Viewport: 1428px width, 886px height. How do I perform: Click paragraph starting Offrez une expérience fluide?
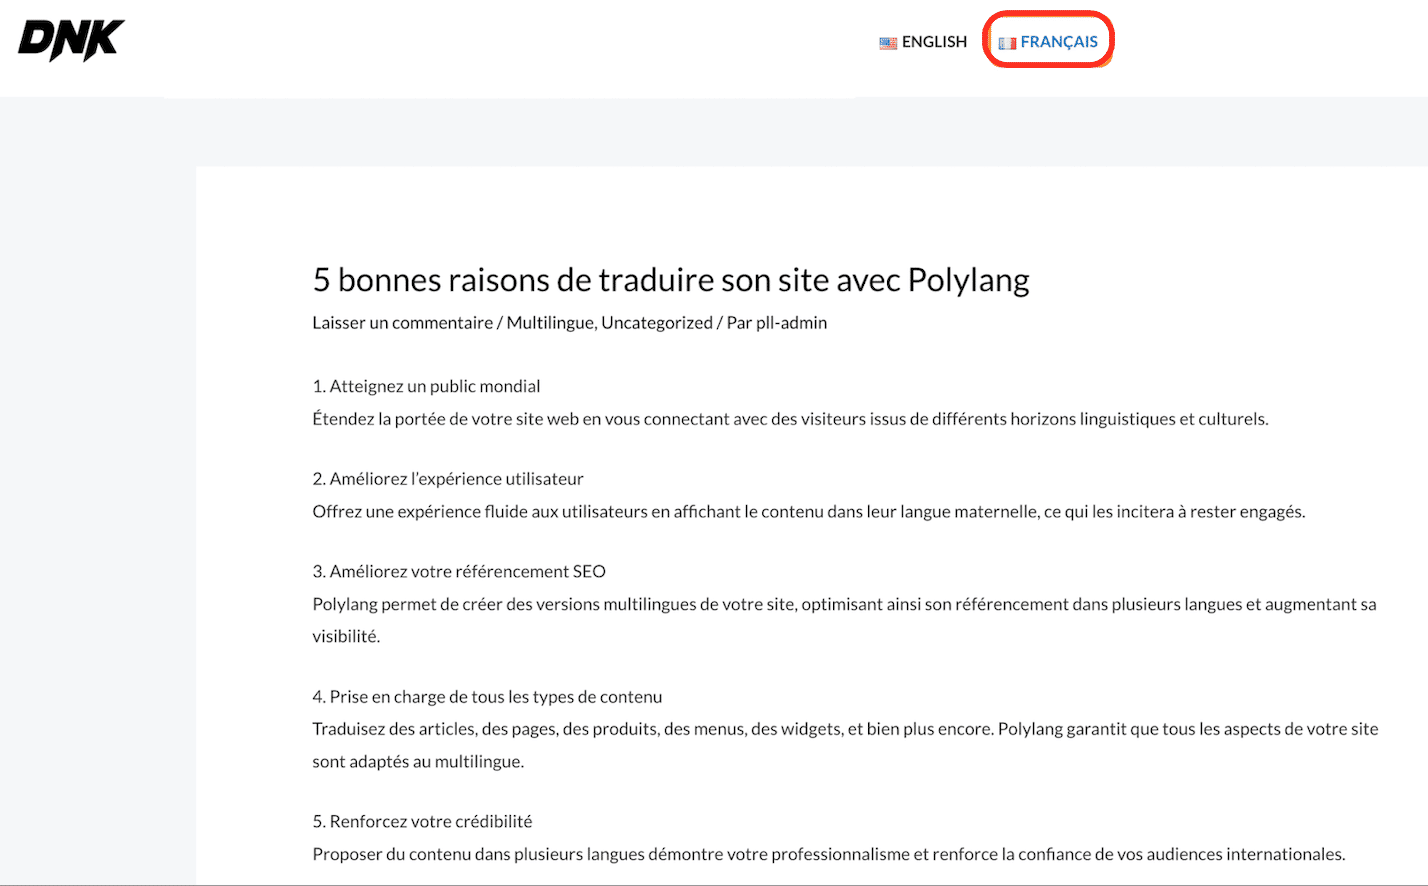coord(809,512)
